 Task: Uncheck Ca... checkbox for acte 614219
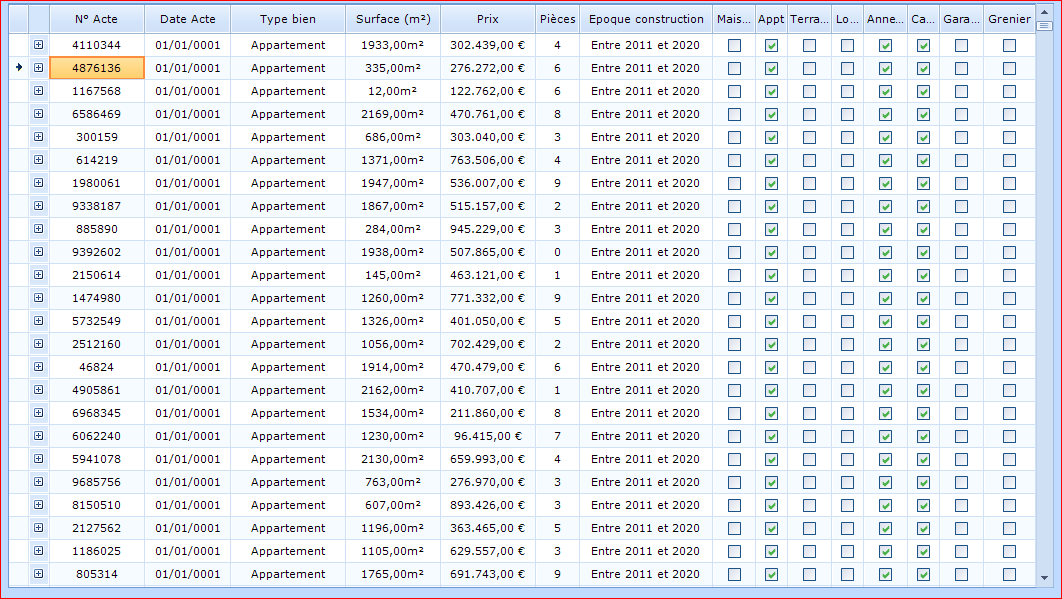(x=923, y=161)
